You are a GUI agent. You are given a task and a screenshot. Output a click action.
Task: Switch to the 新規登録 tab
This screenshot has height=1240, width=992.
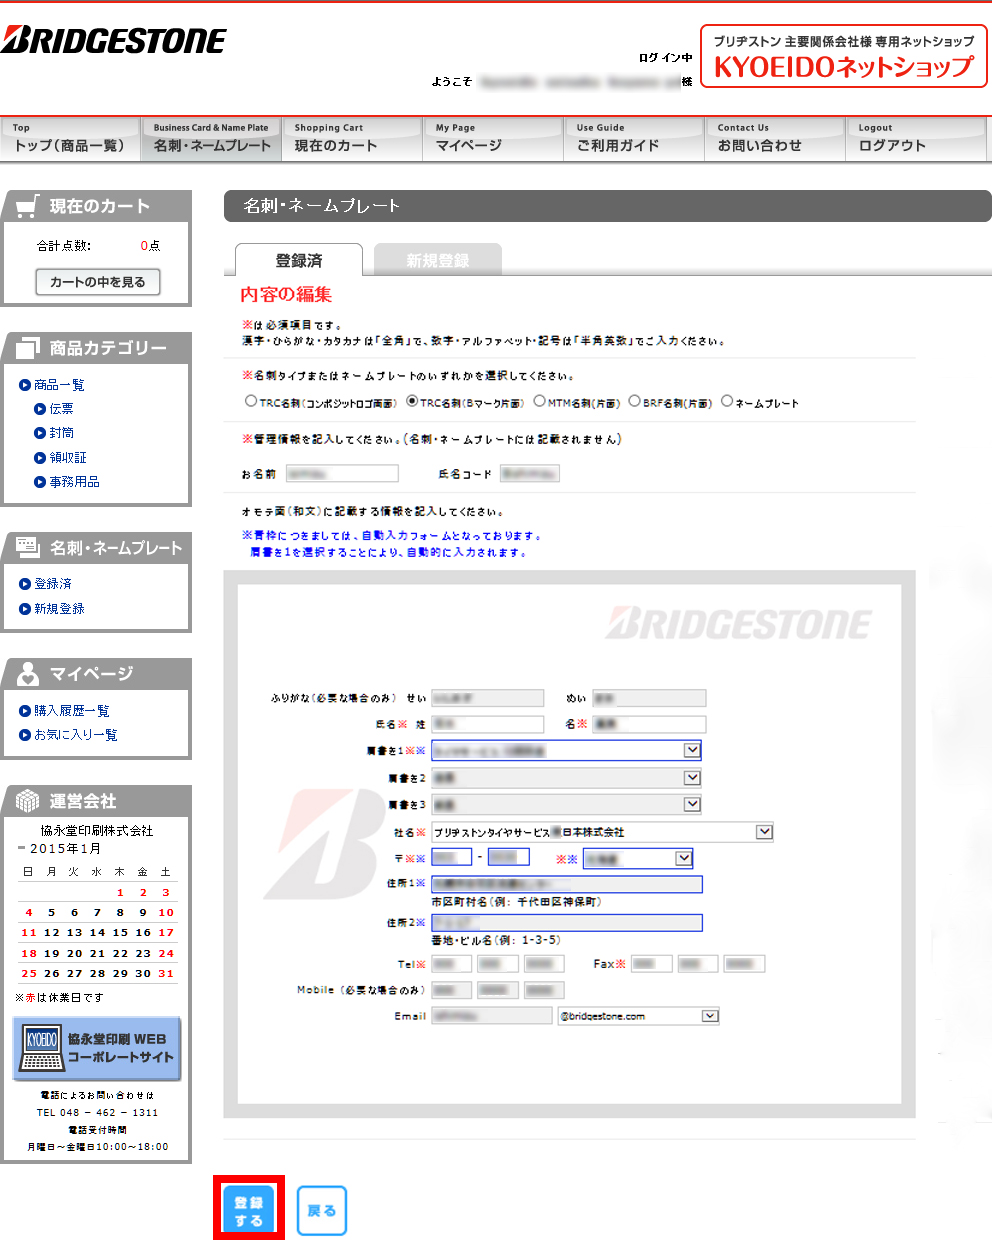tap(438, 260)
